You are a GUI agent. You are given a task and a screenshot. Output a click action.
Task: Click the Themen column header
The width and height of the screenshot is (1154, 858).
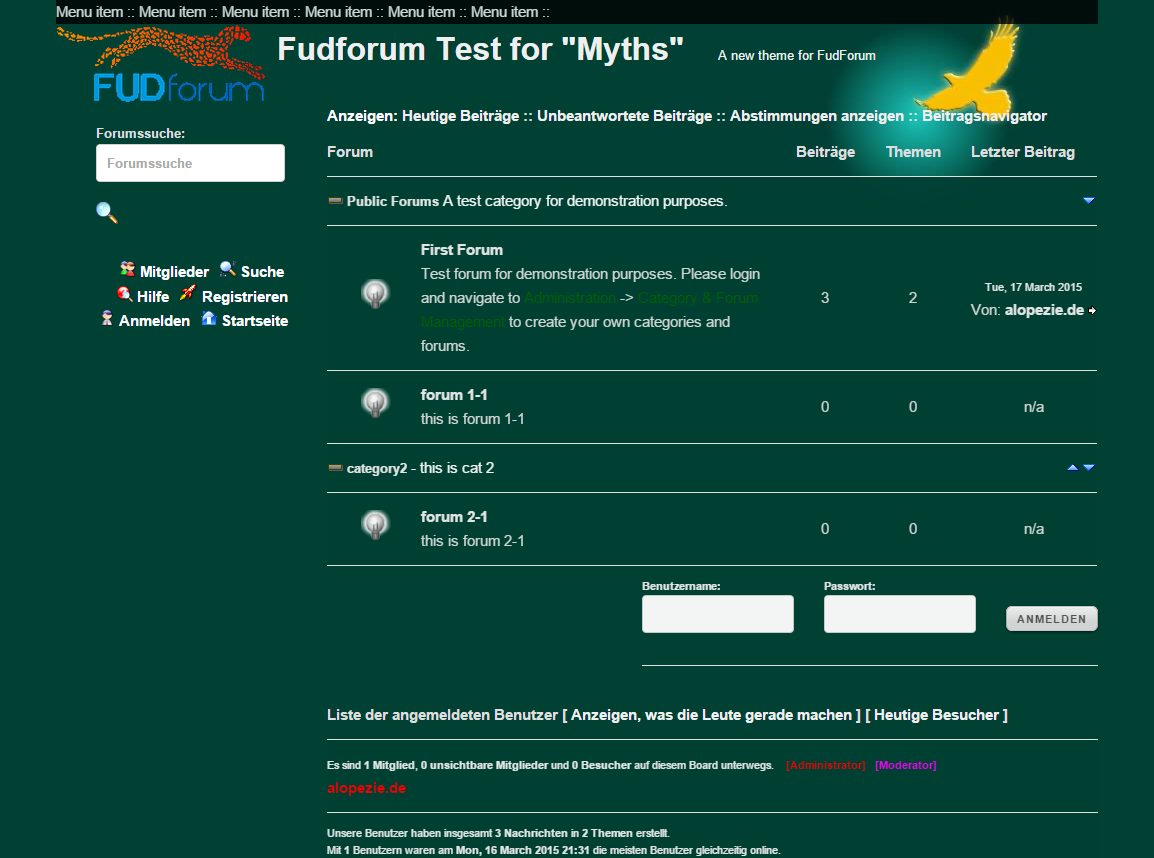point(913,152)
